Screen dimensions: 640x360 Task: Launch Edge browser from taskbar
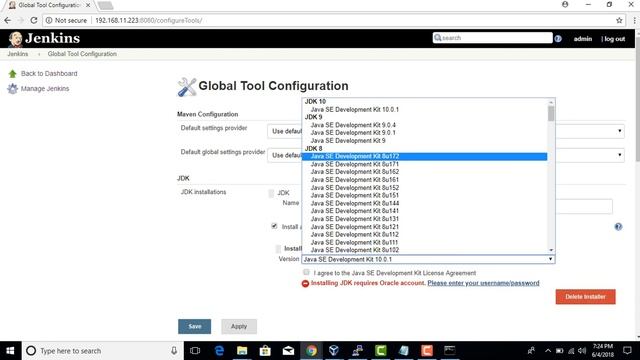(x=219, y=351)
